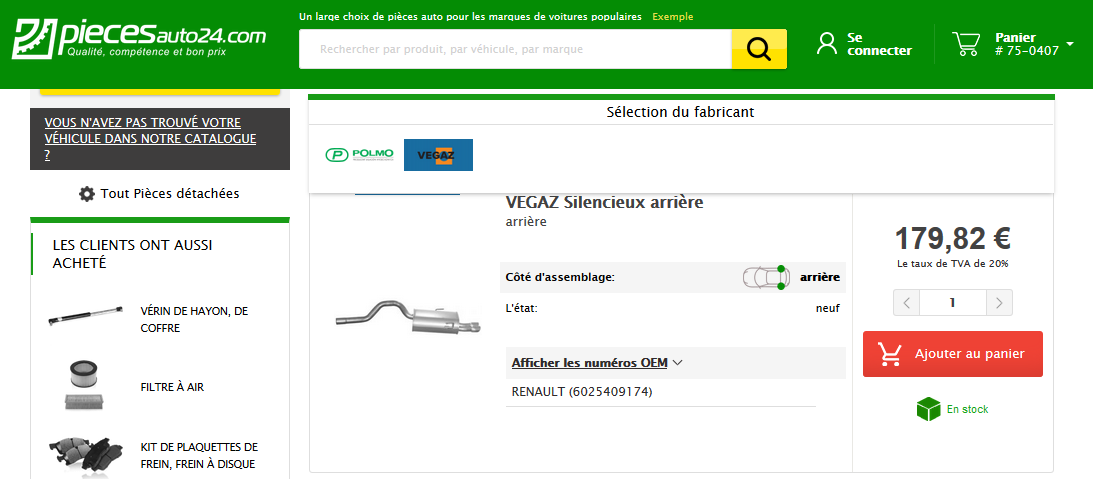Expand Afficher les numéros OEM

(x=590, y=363)
